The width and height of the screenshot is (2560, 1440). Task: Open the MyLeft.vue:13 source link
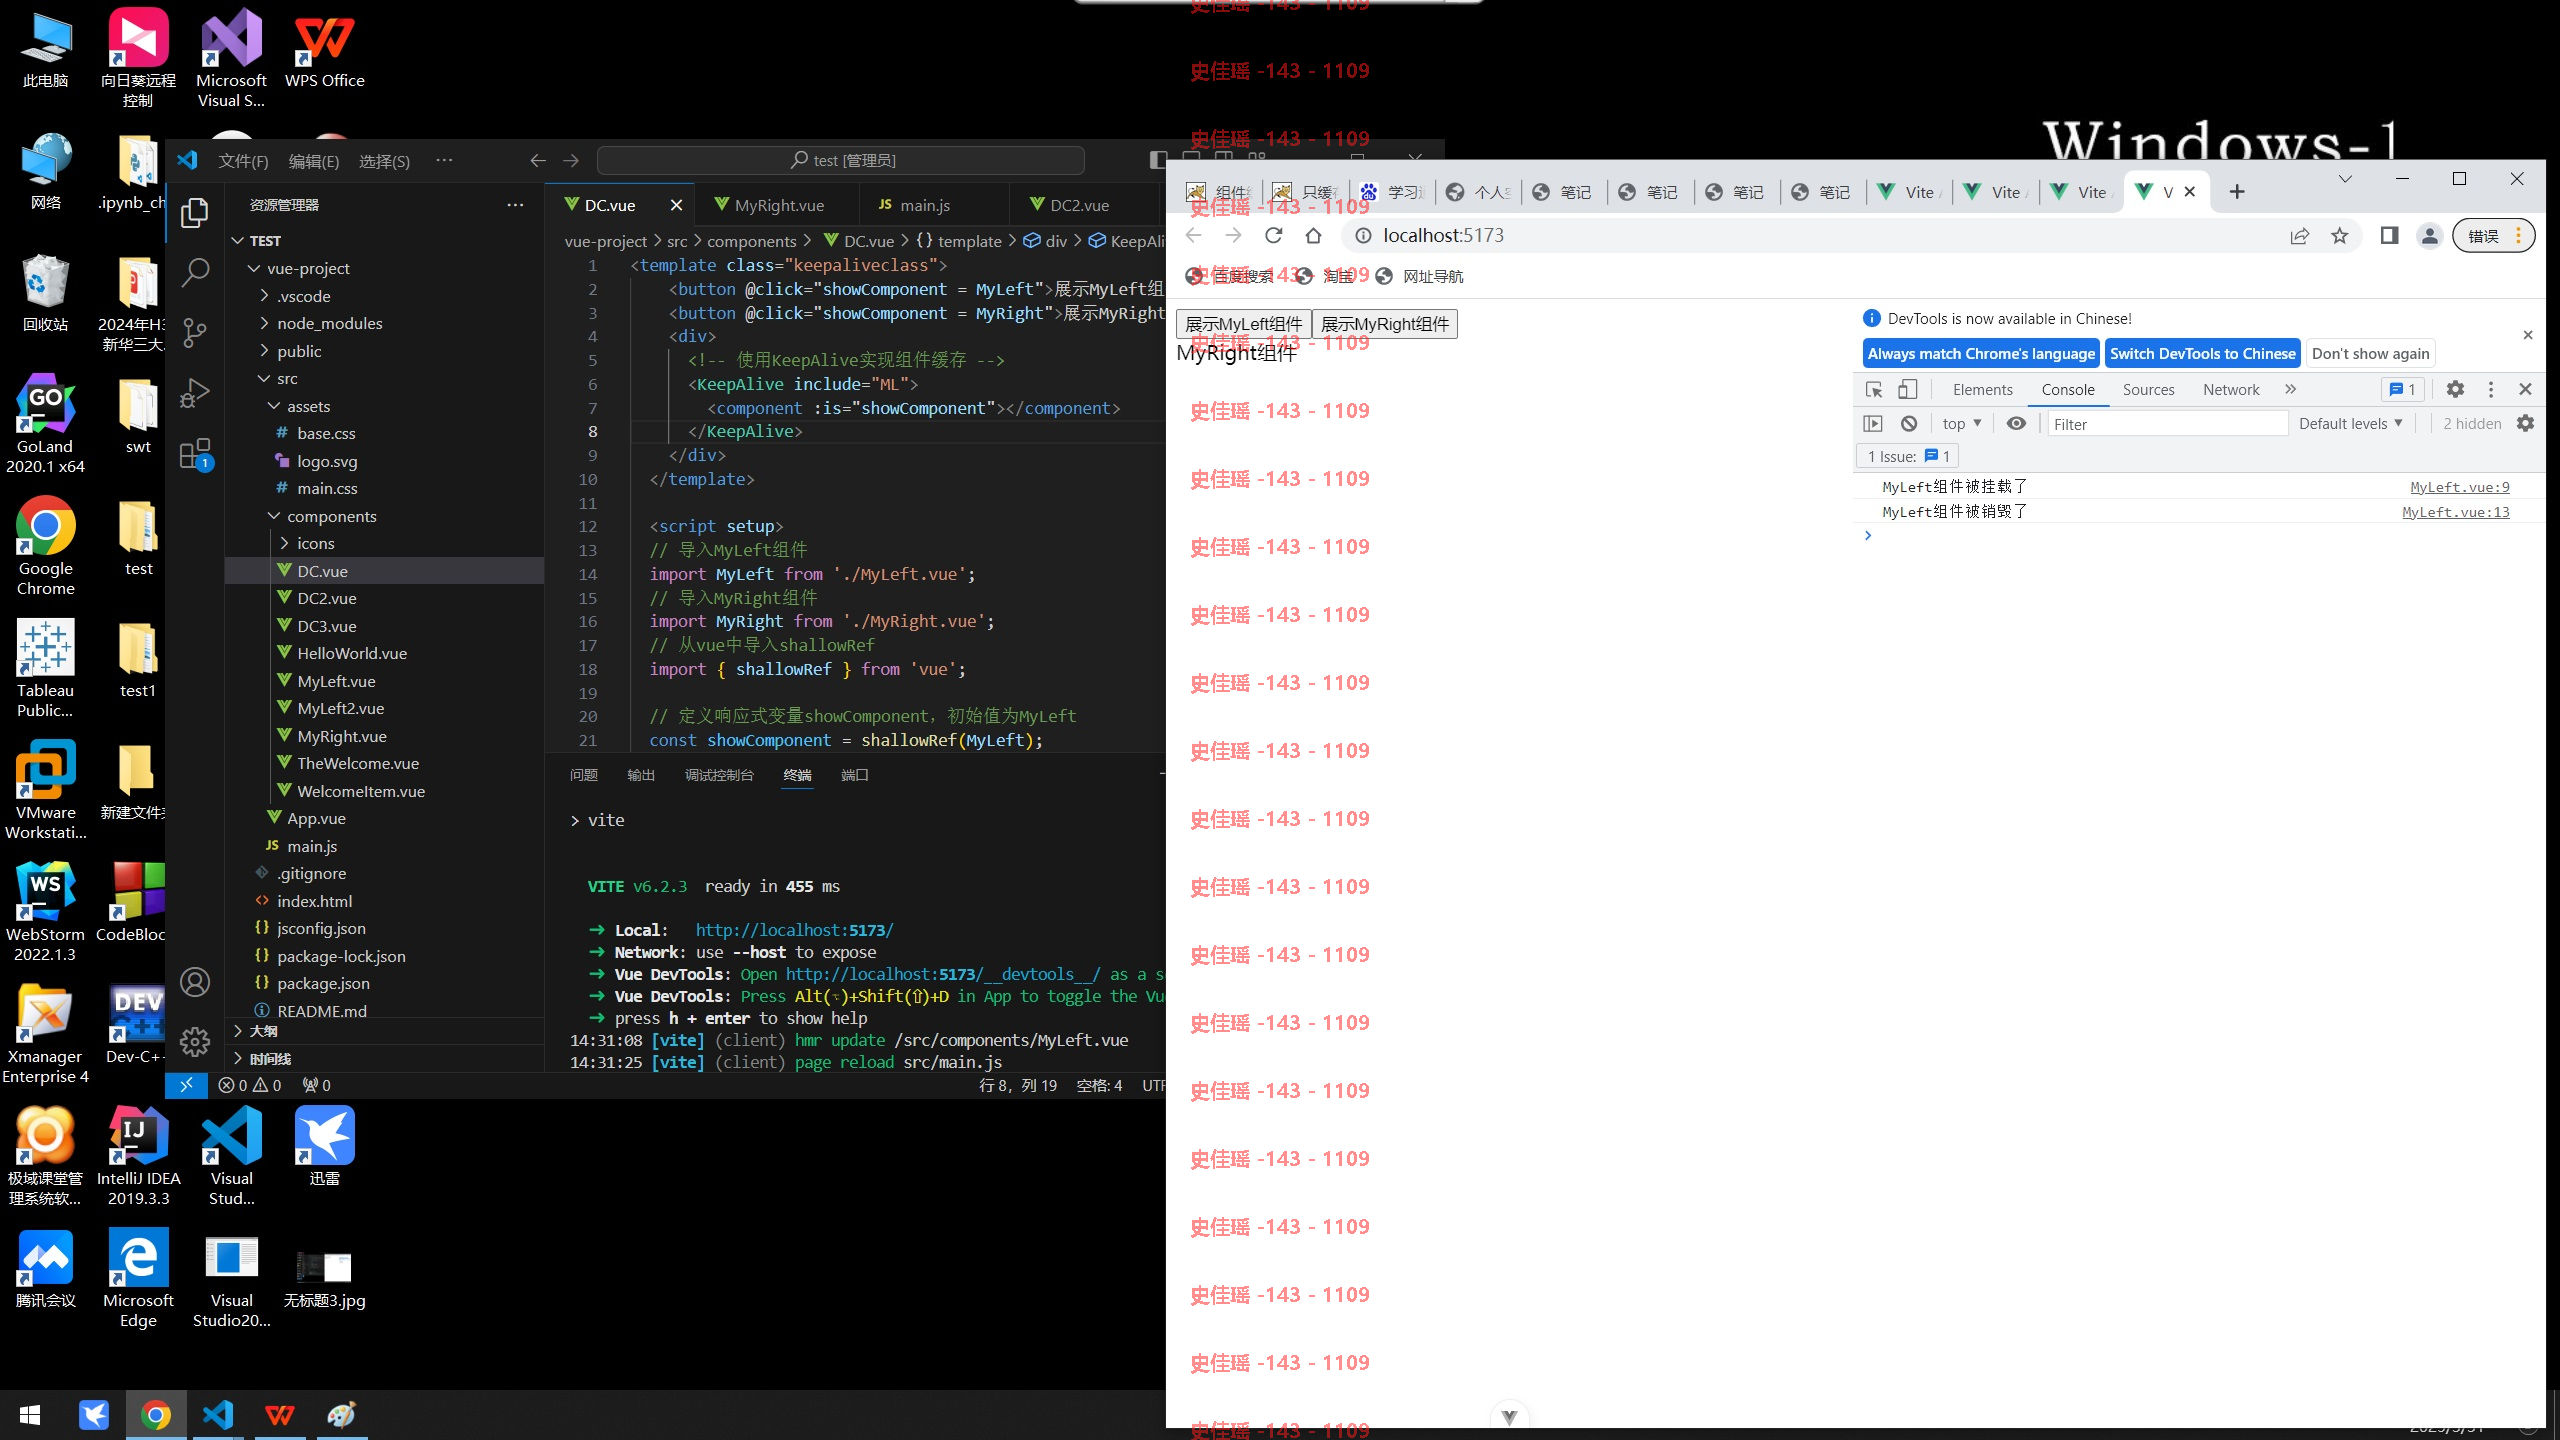pos(2456,512)
